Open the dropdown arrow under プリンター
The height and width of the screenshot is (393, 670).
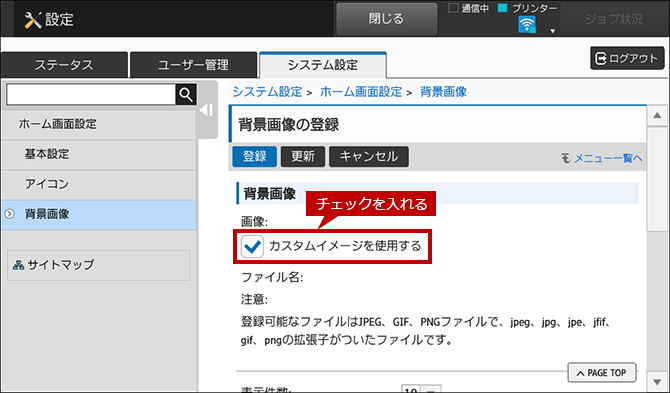coord(552,31)
